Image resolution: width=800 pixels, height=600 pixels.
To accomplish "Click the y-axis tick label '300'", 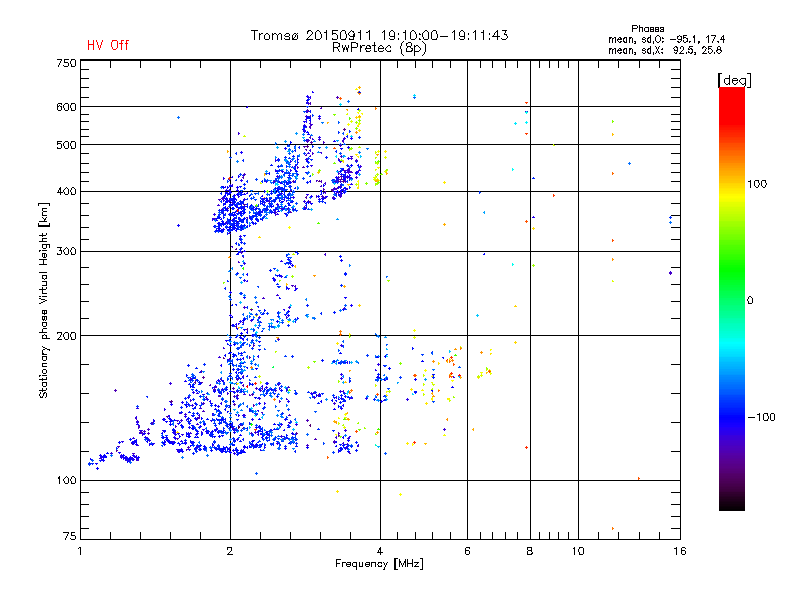I will point(66,252).
